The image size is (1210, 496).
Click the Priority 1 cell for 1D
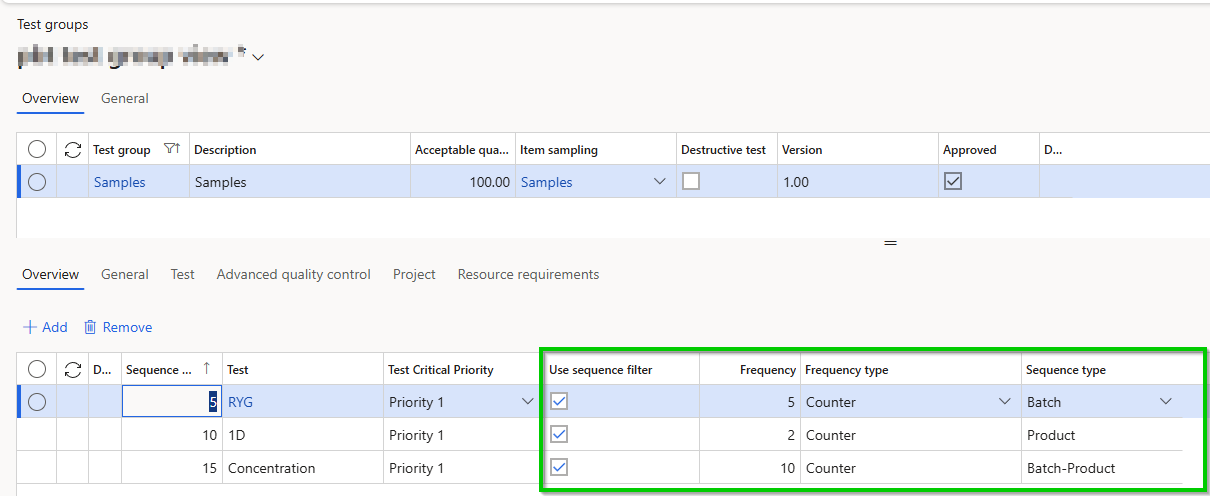pyautogui.click(x=463, y=435)
